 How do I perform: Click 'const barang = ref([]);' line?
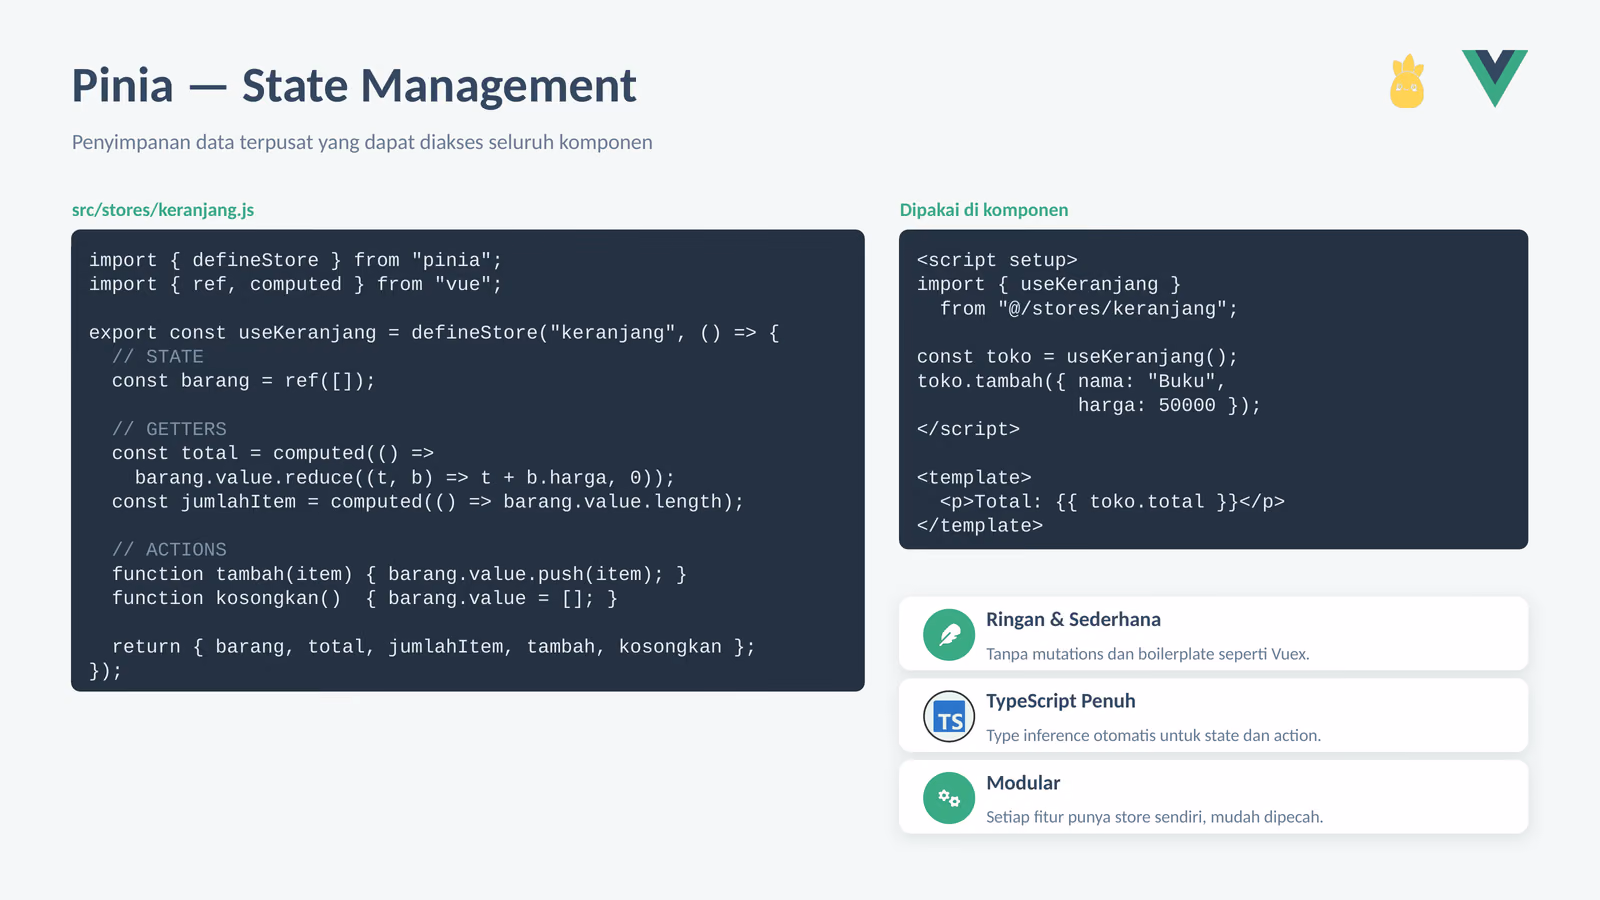click(x=244, y=381)
